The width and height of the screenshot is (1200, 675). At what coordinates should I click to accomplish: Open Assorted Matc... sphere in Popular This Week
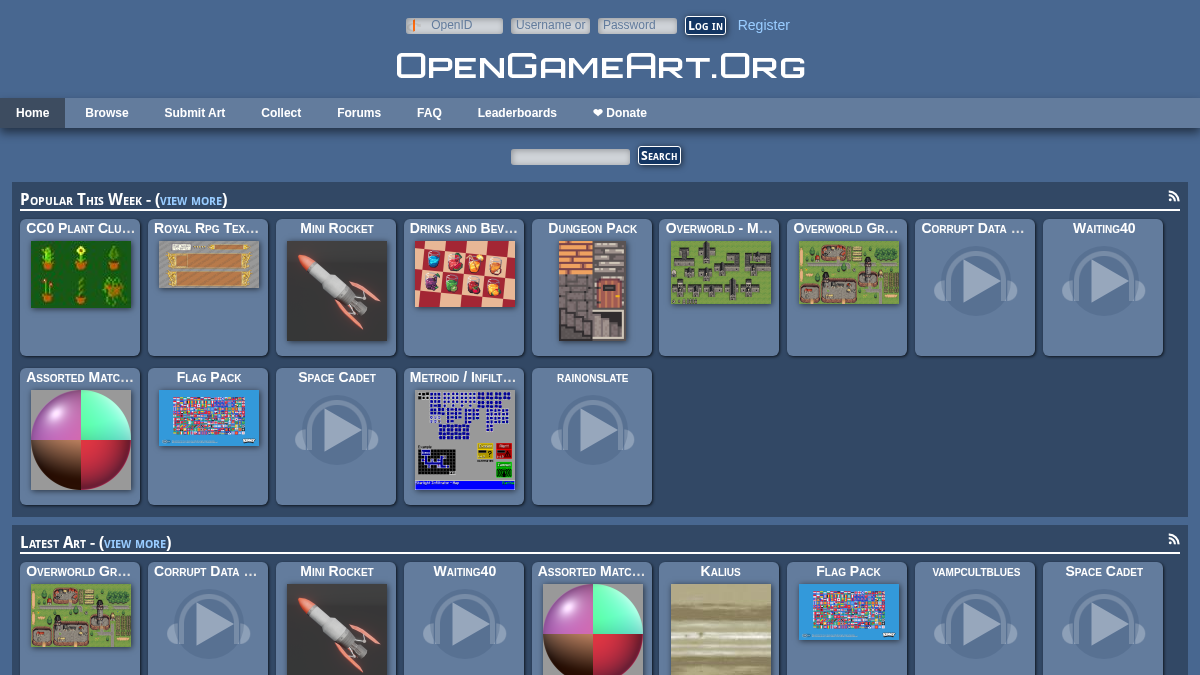click(x=81, y=440)
